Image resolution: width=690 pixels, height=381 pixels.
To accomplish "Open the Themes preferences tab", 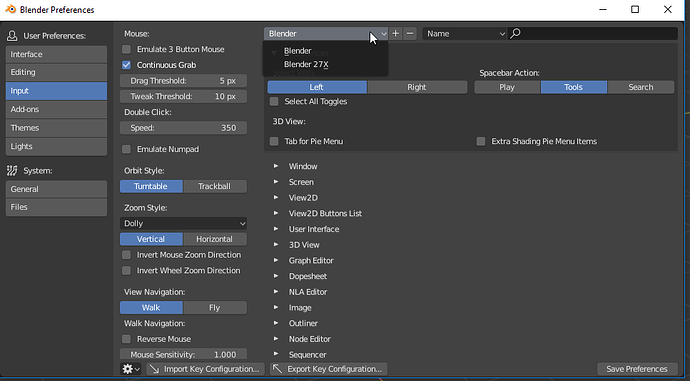I will 56,128.
